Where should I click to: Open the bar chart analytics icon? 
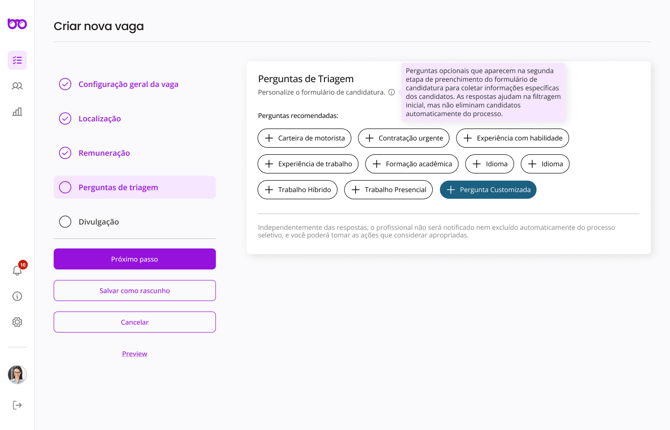pos(17,112)
